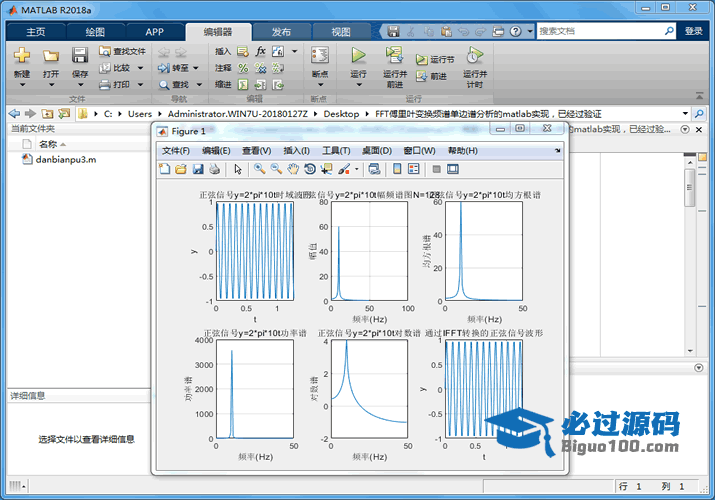Open the 转至 (Go To) dropdown
715x500 pixels.
pyautogui.click(x=196, y=68)
